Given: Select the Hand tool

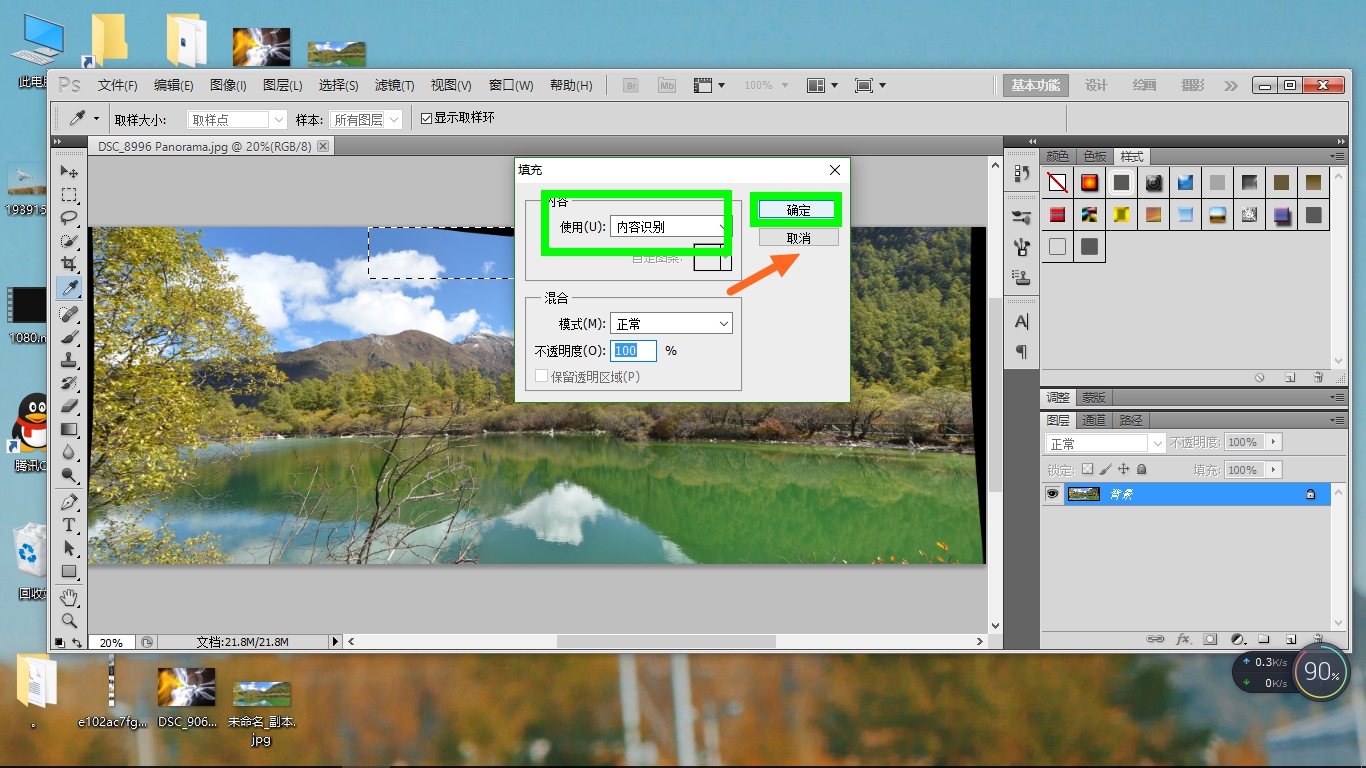Looking at the screenshot, I should 69,597.
